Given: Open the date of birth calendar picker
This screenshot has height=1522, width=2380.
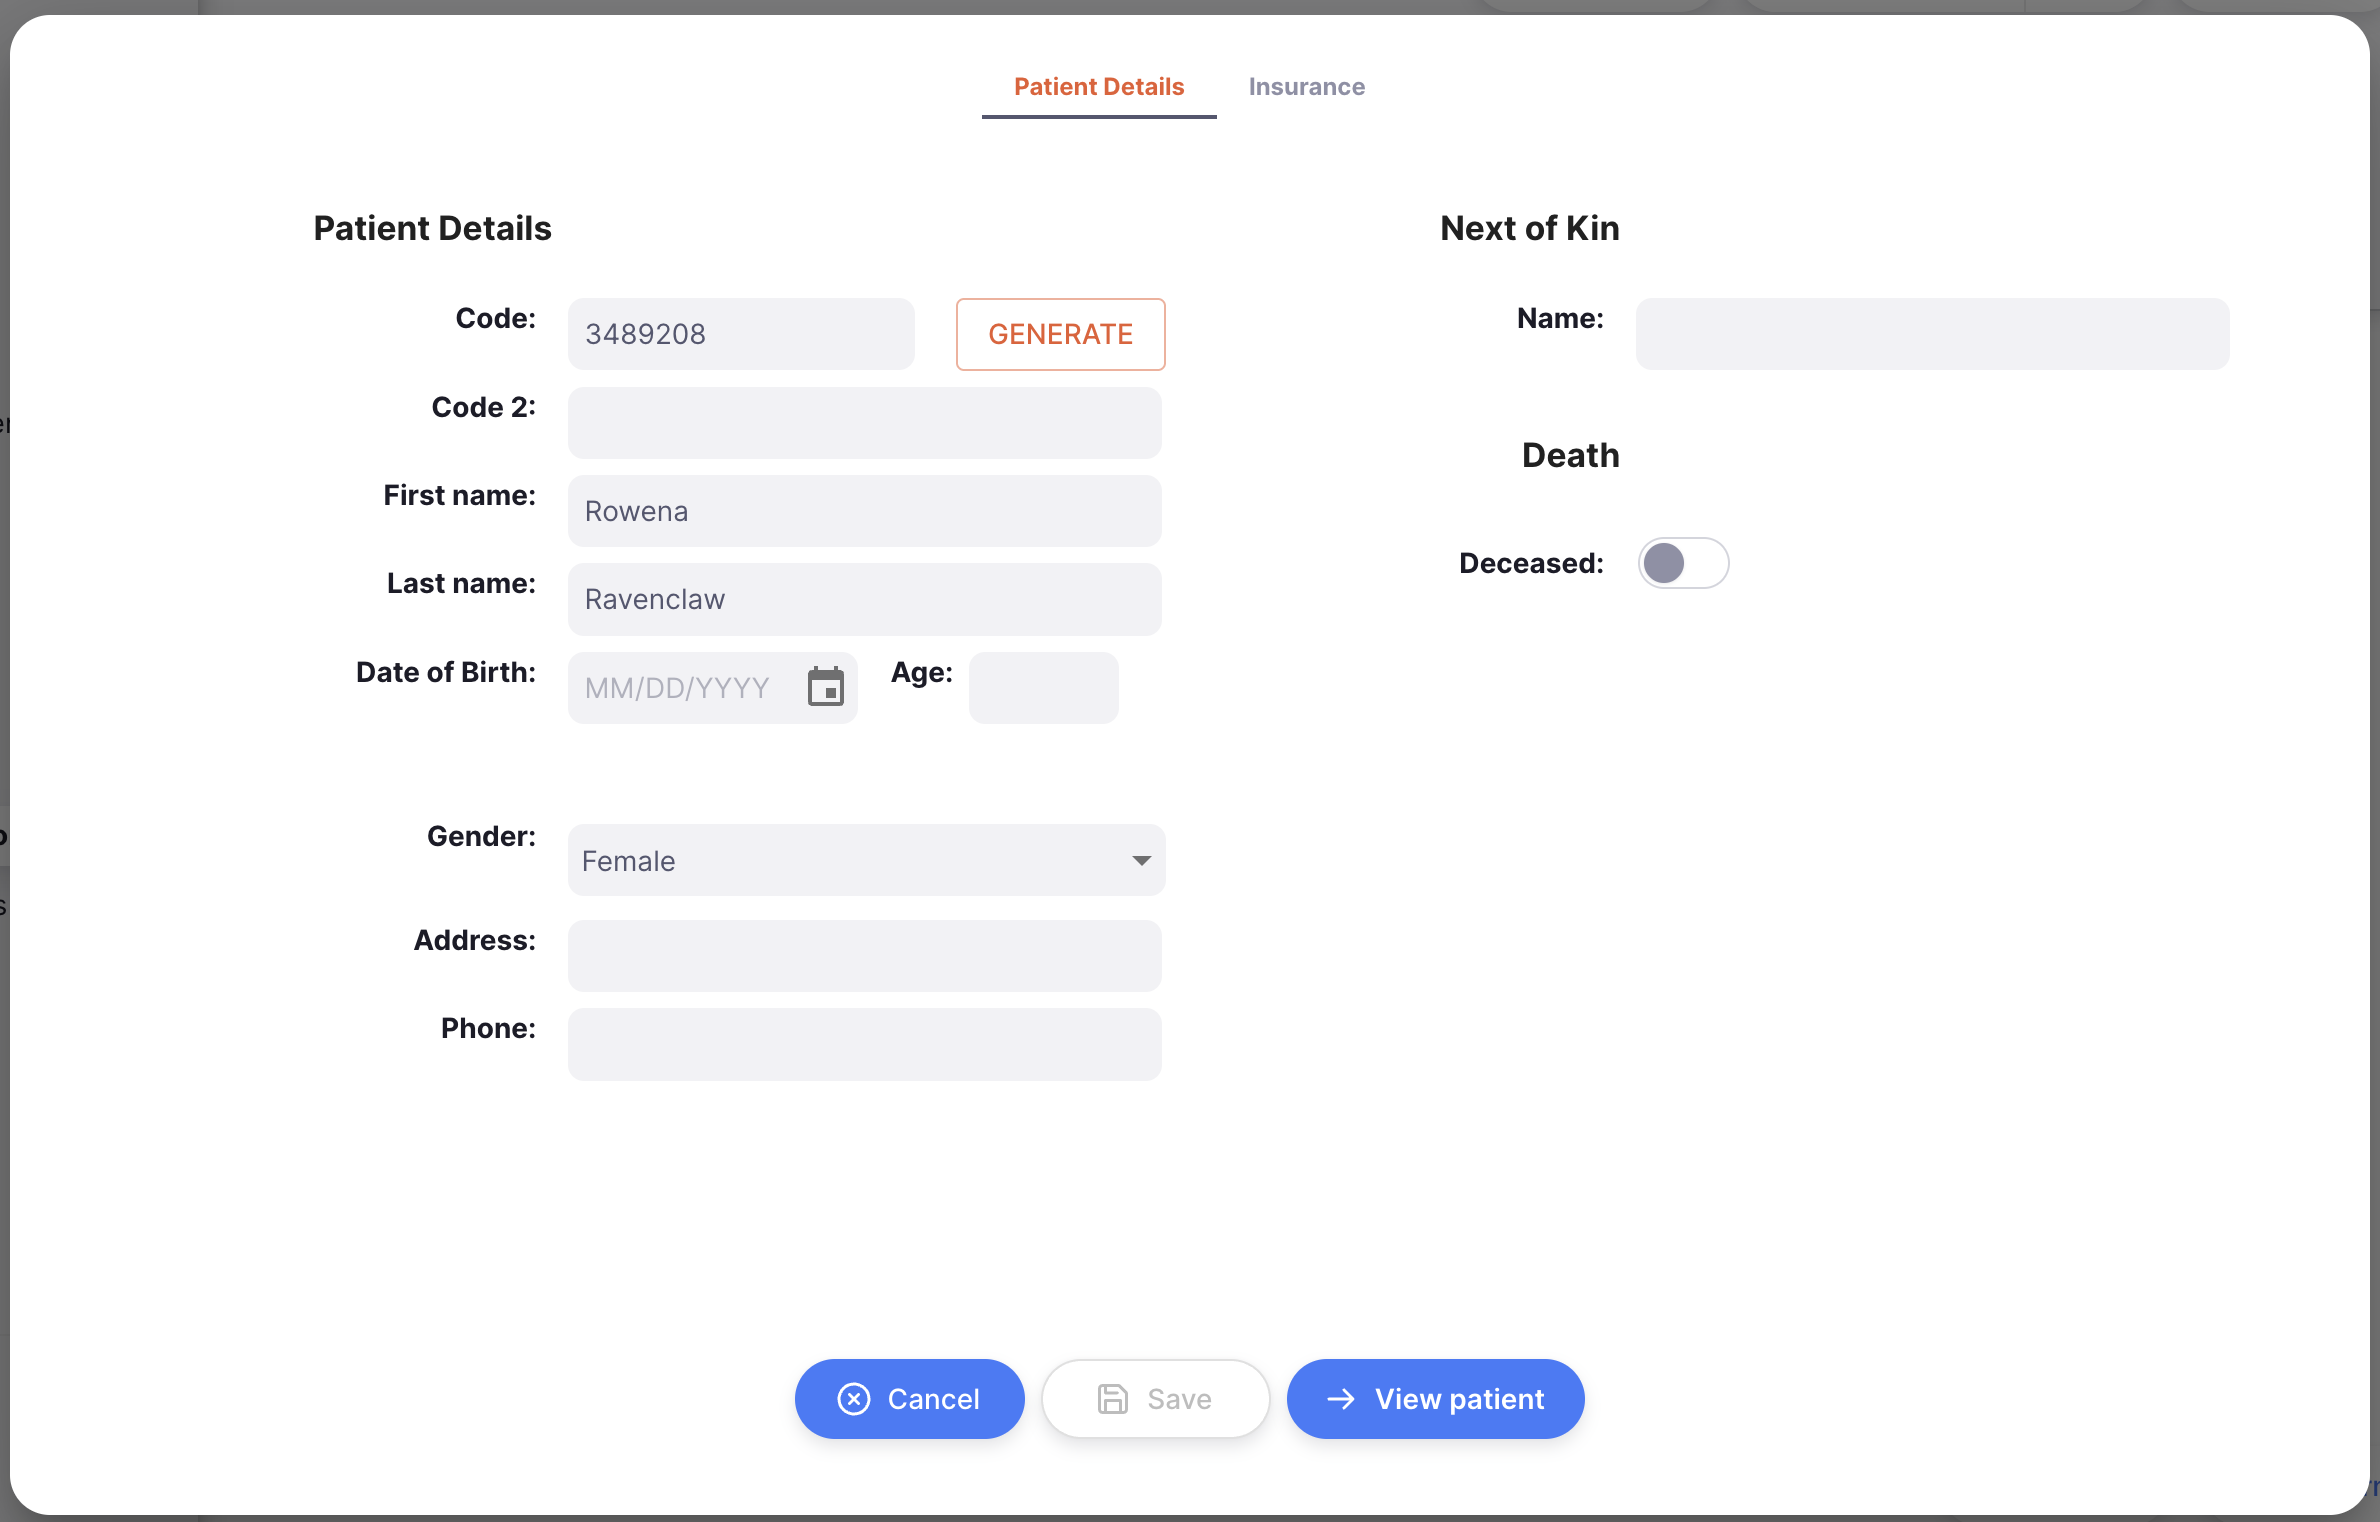Looking at the screenshot, I should [x=826, y=687].
